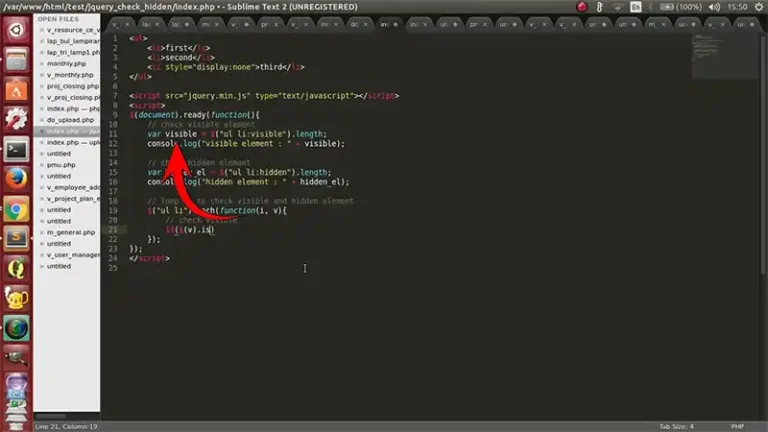Open the Files manager in the launcher
The width and height of the screenshot is (768, 432).
pyautogui.click(x=16, y=60)
